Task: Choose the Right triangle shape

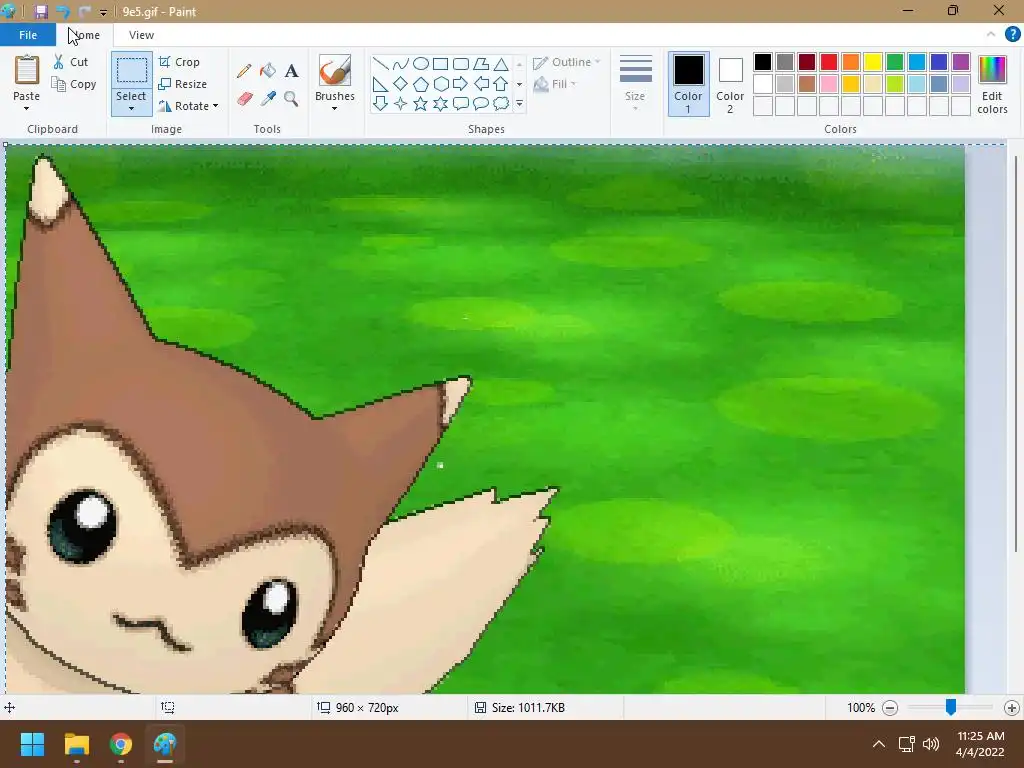Action: (x=380, y=84)
